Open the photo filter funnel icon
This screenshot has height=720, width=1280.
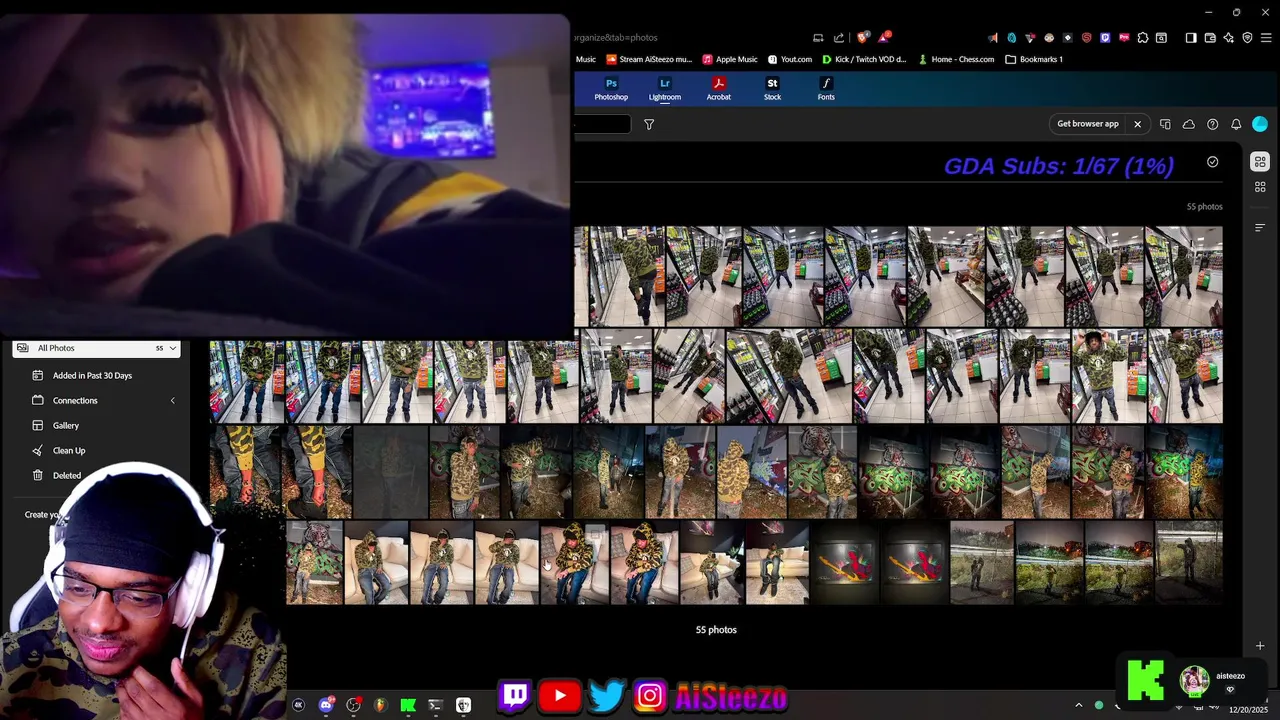pyautogui.click(x=649, y=124)
